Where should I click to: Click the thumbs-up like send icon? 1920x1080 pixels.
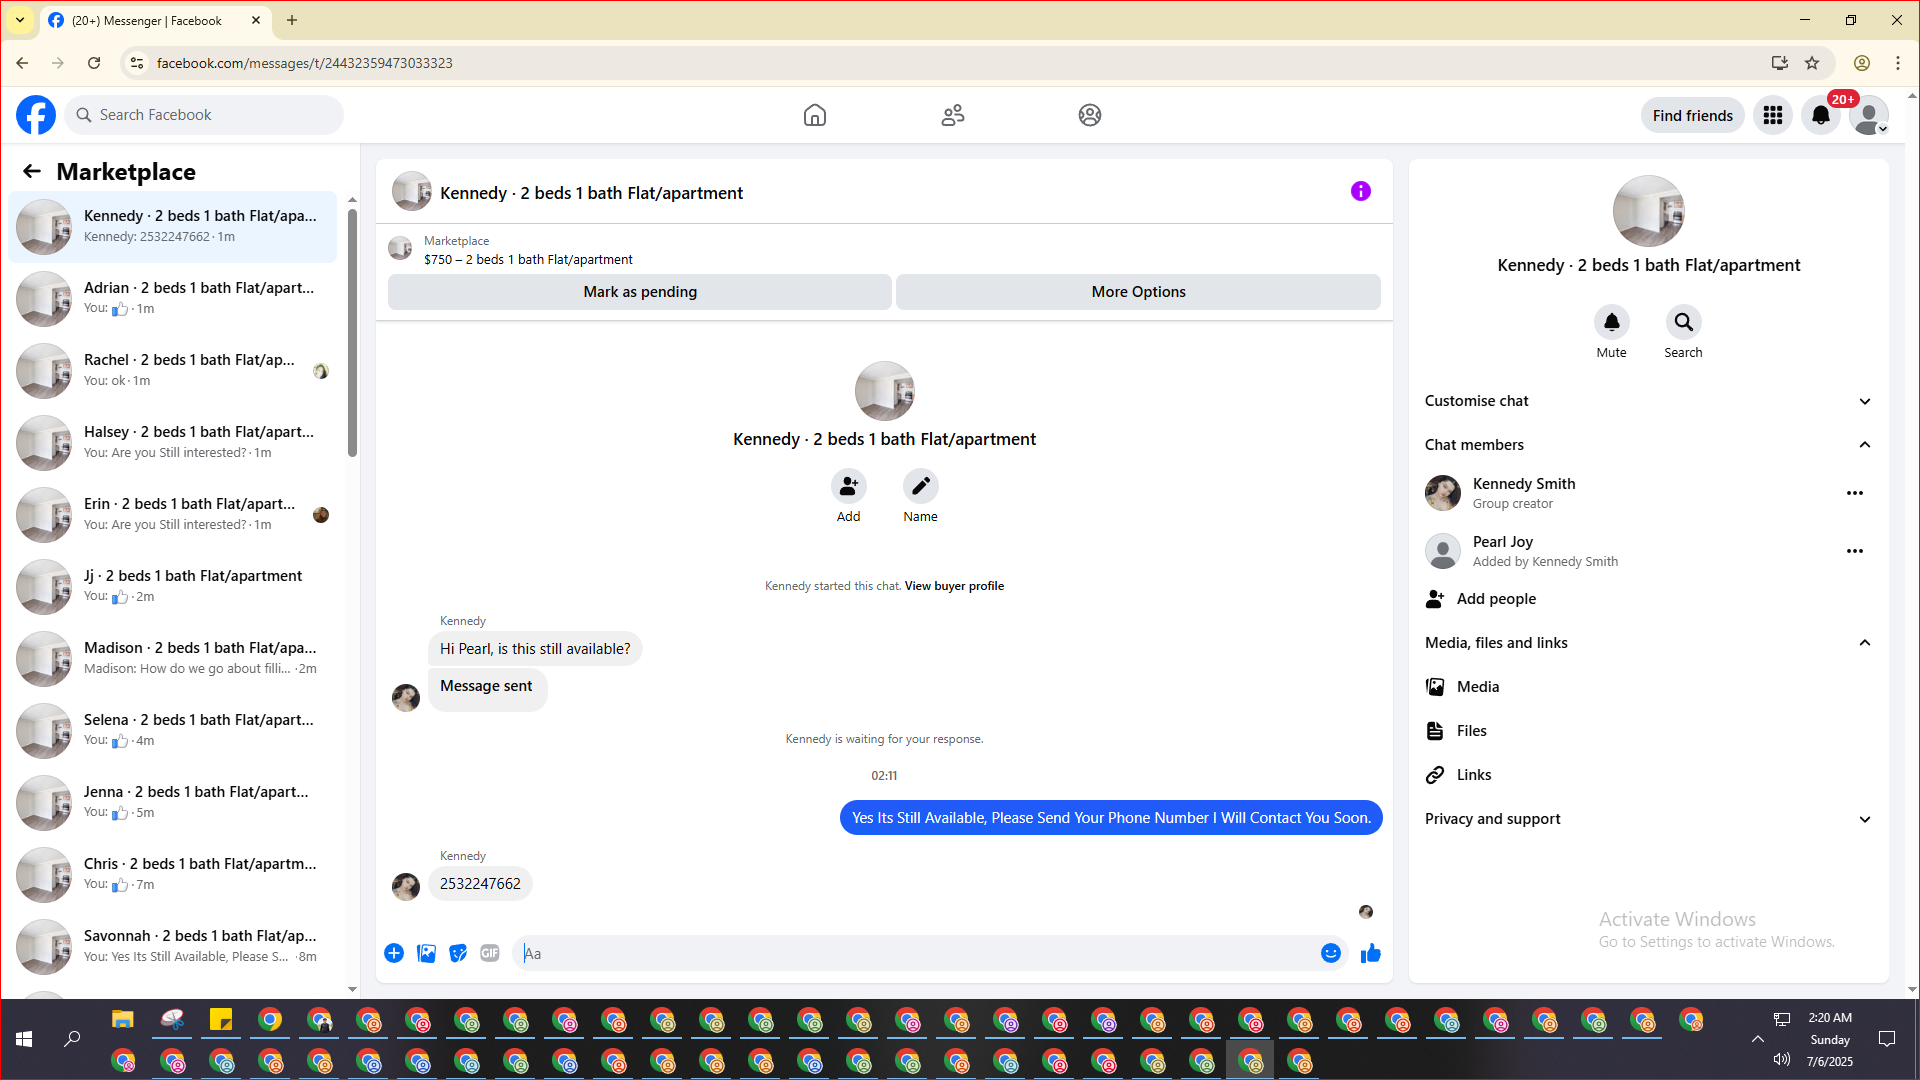1370,953
